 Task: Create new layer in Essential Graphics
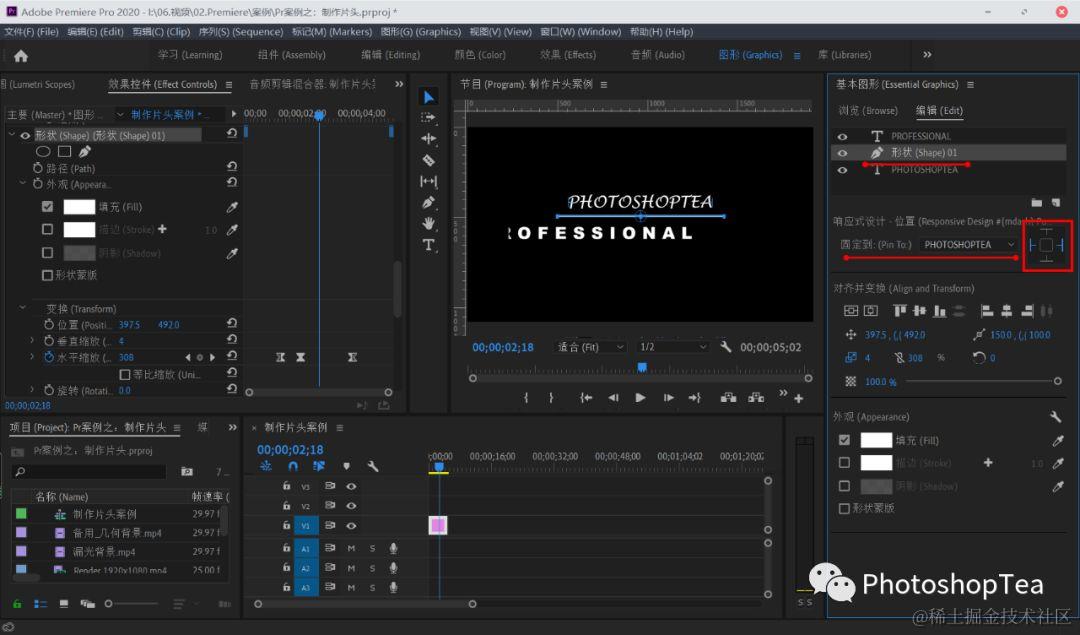point(1056,202)
